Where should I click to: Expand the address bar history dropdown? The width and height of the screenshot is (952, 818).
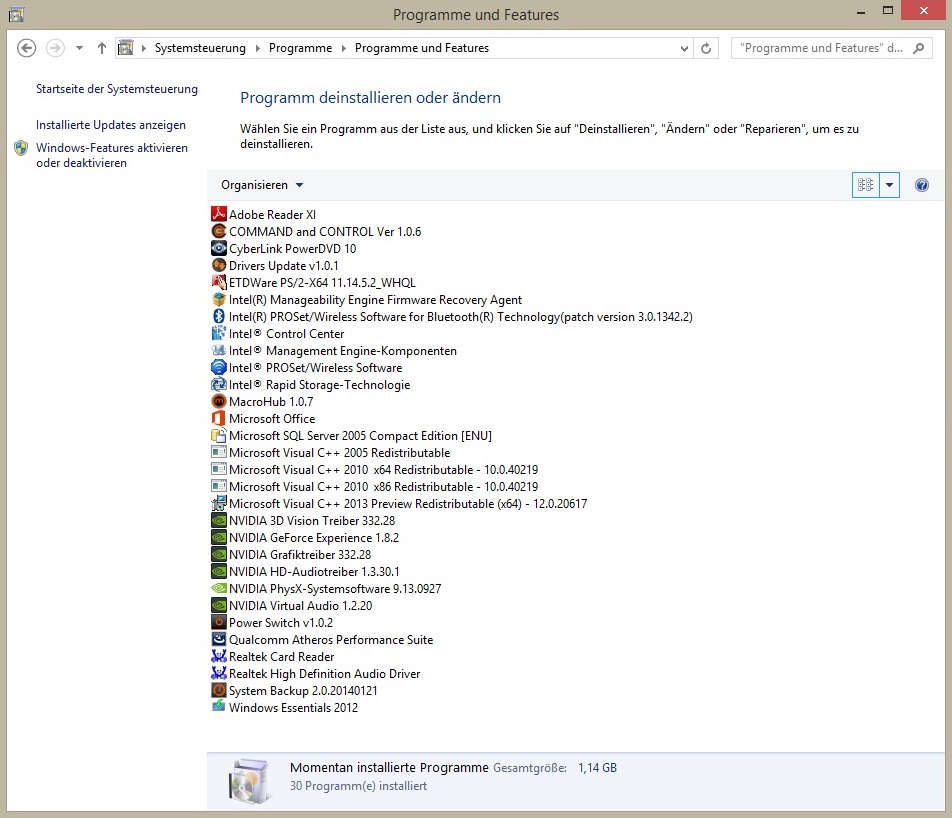pos(684,48)
